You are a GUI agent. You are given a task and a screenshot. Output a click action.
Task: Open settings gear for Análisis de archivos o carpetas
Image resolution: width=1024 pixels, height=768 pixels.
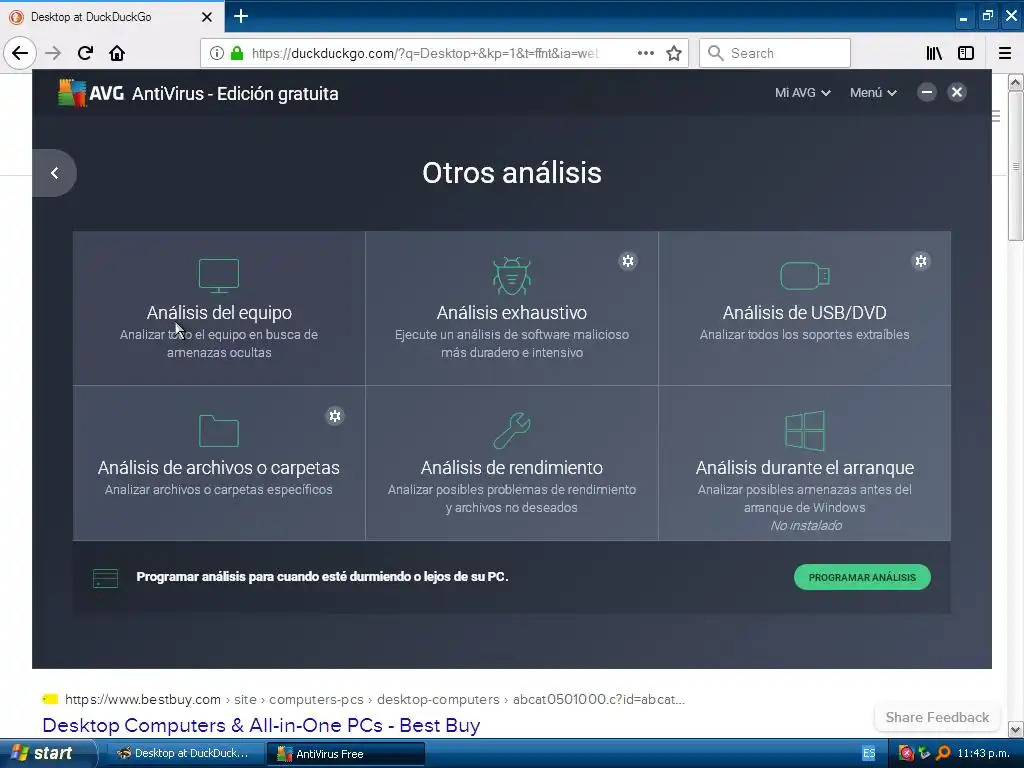tap(334, 416)
